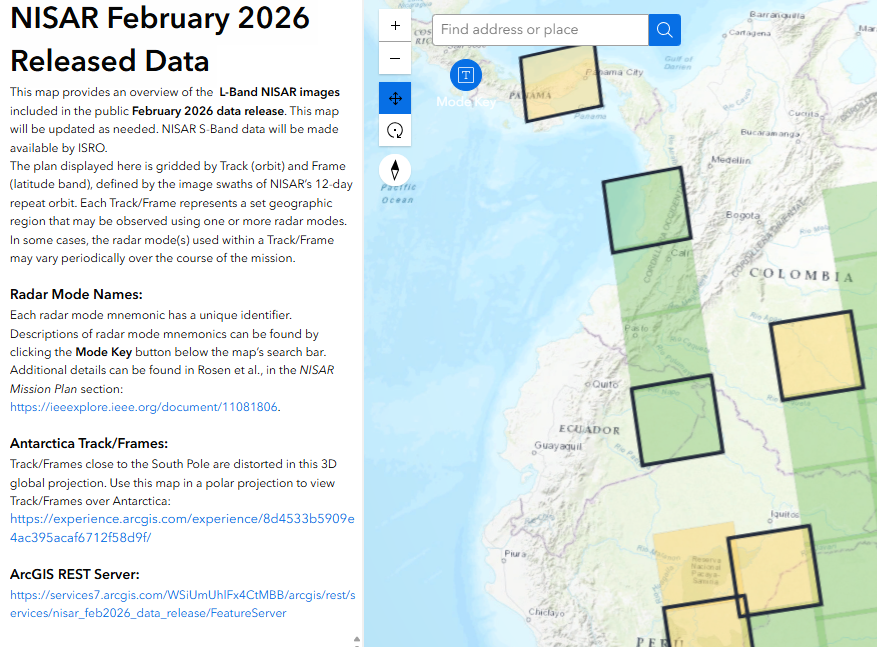The width and height of the screenshot is (877, 647).
Task: Open the ArcGIS REST FeatureServer link
Action: point(182,604)
